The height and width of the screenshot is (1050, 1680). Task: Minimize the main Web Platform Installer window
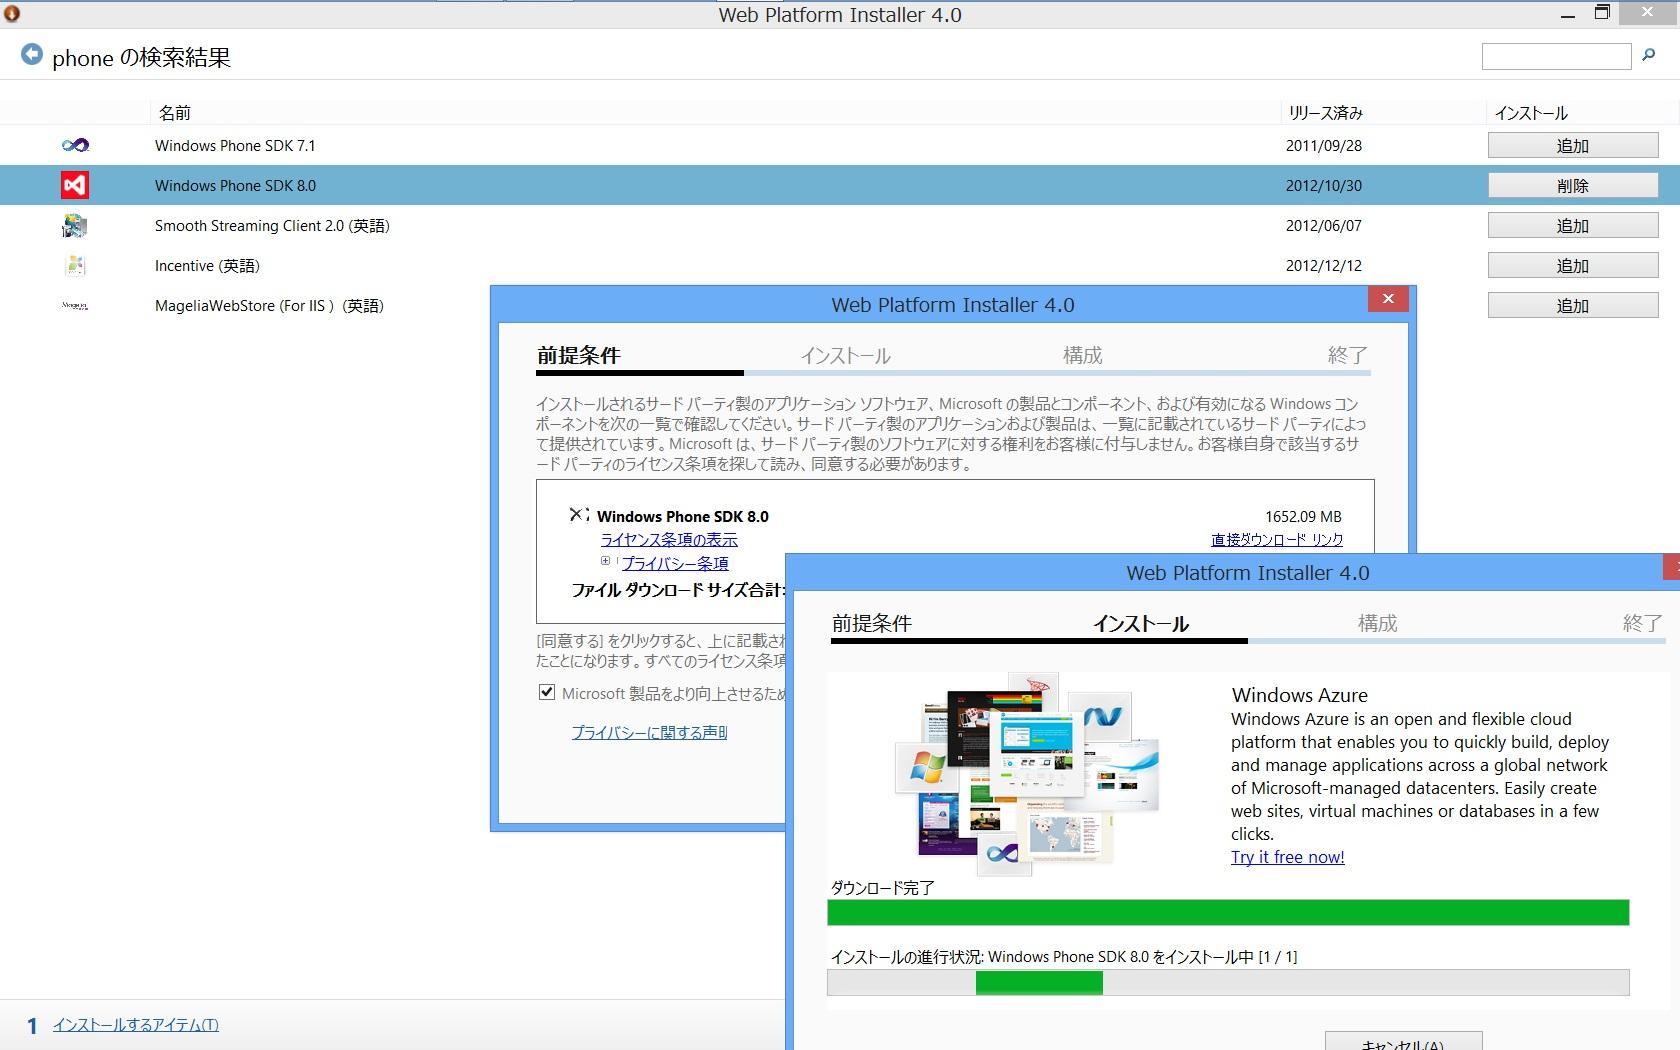point(1568,14)
